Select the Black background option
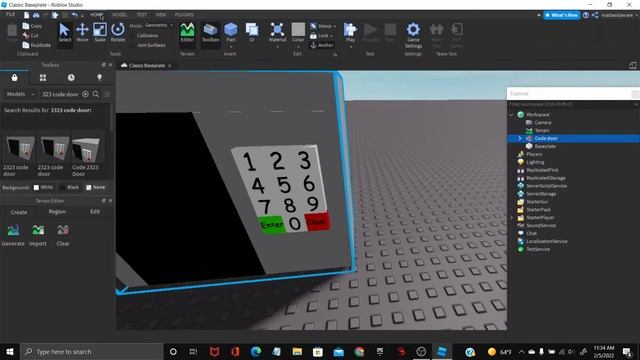The image size is (640, 360). pos(70,187)
